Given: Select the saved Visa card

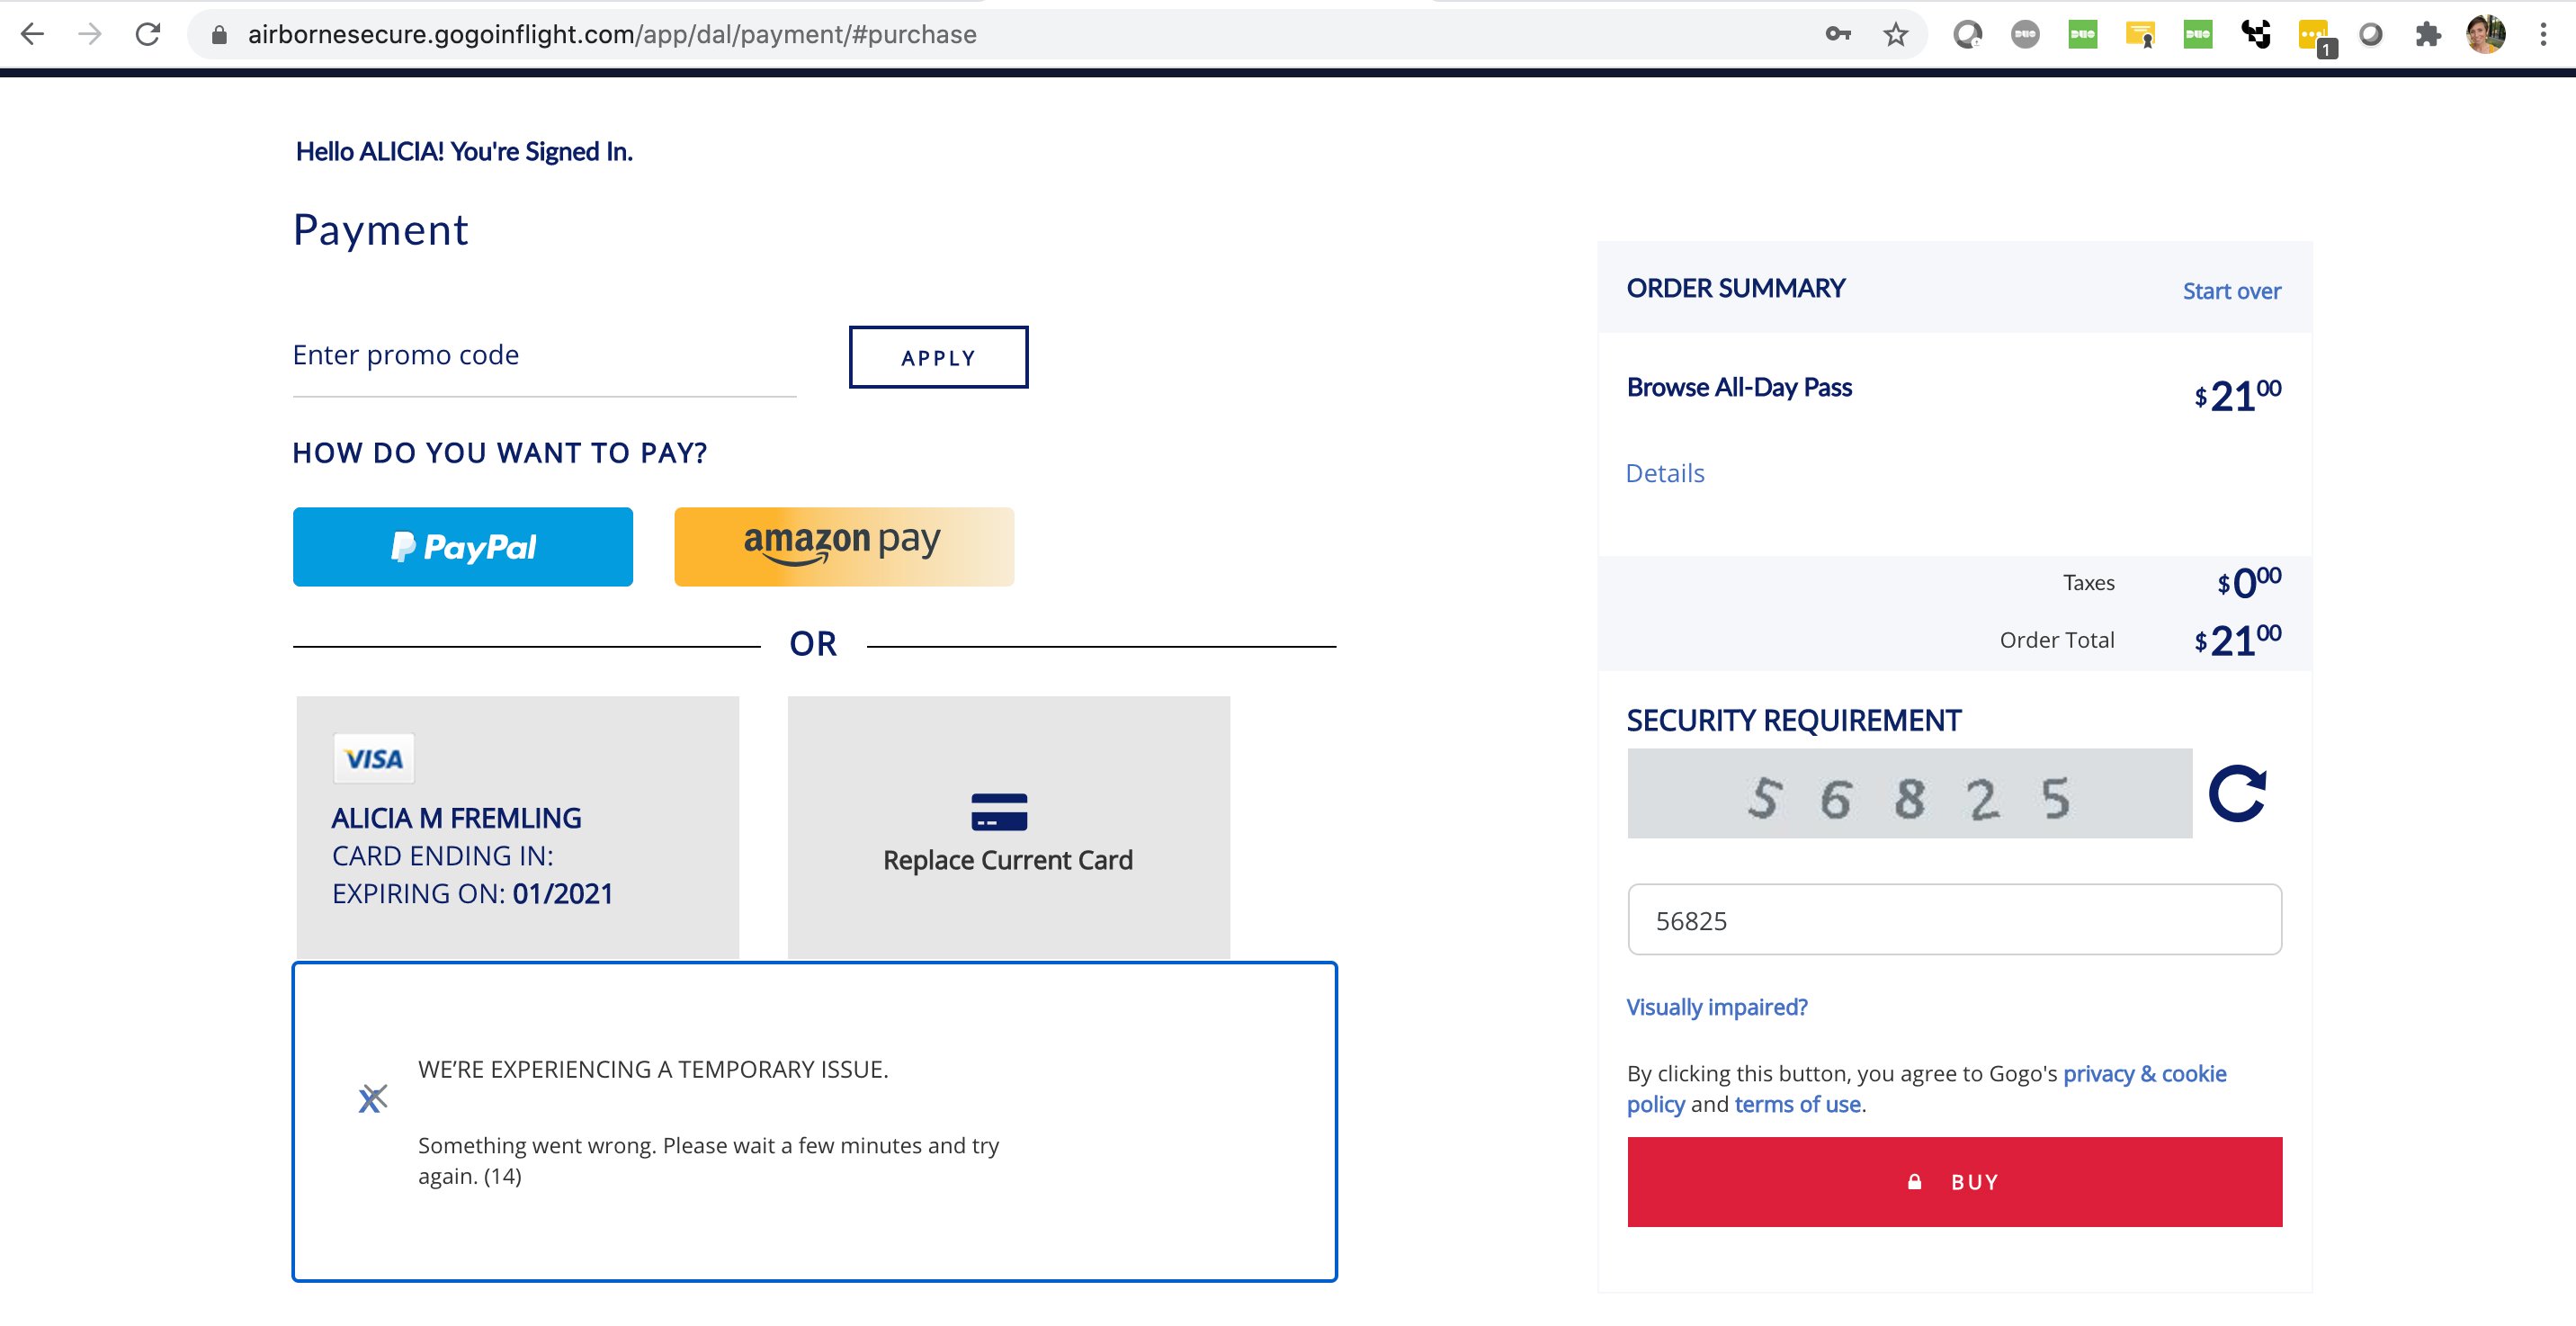Looking at the screenshot, I should [x=517, y=826].
